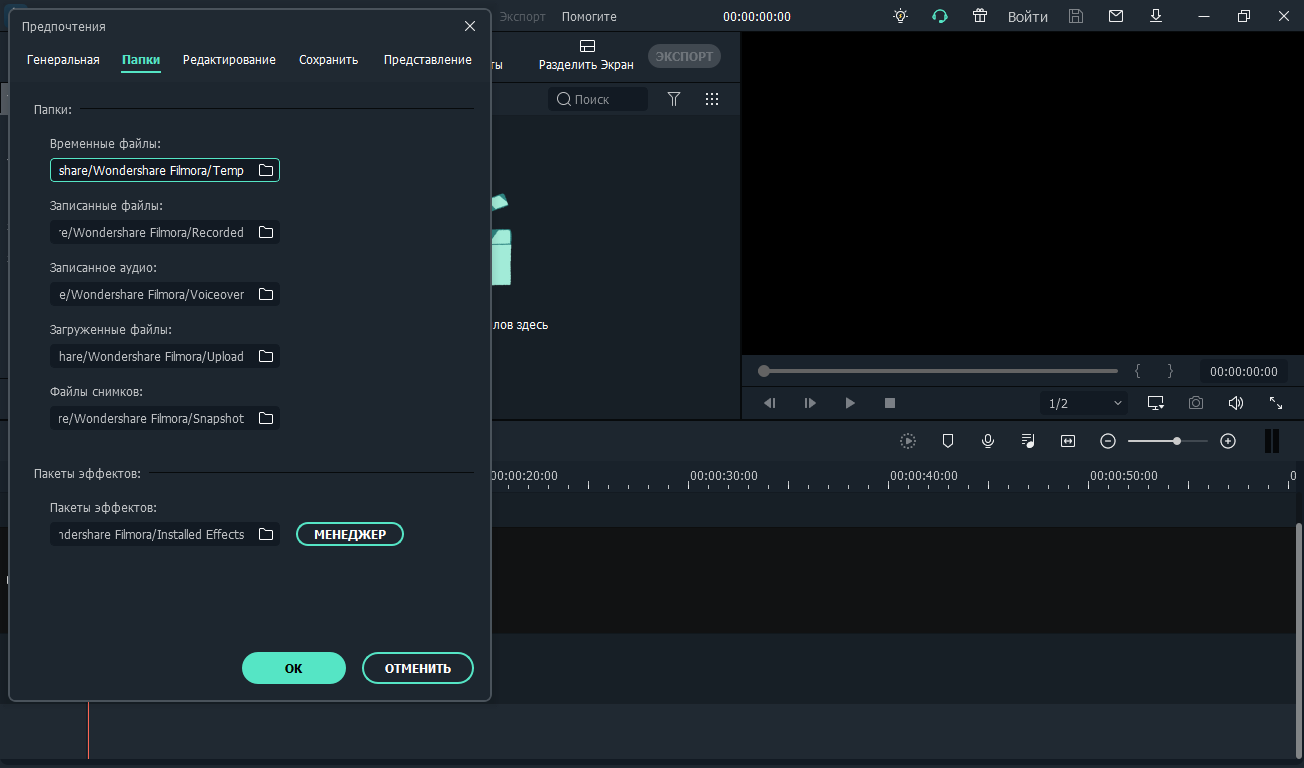Open folder picker for Файлы снимков
The width and height of the screenshot is (1304, 768).
pyautogui.click(x=266, y=418)
